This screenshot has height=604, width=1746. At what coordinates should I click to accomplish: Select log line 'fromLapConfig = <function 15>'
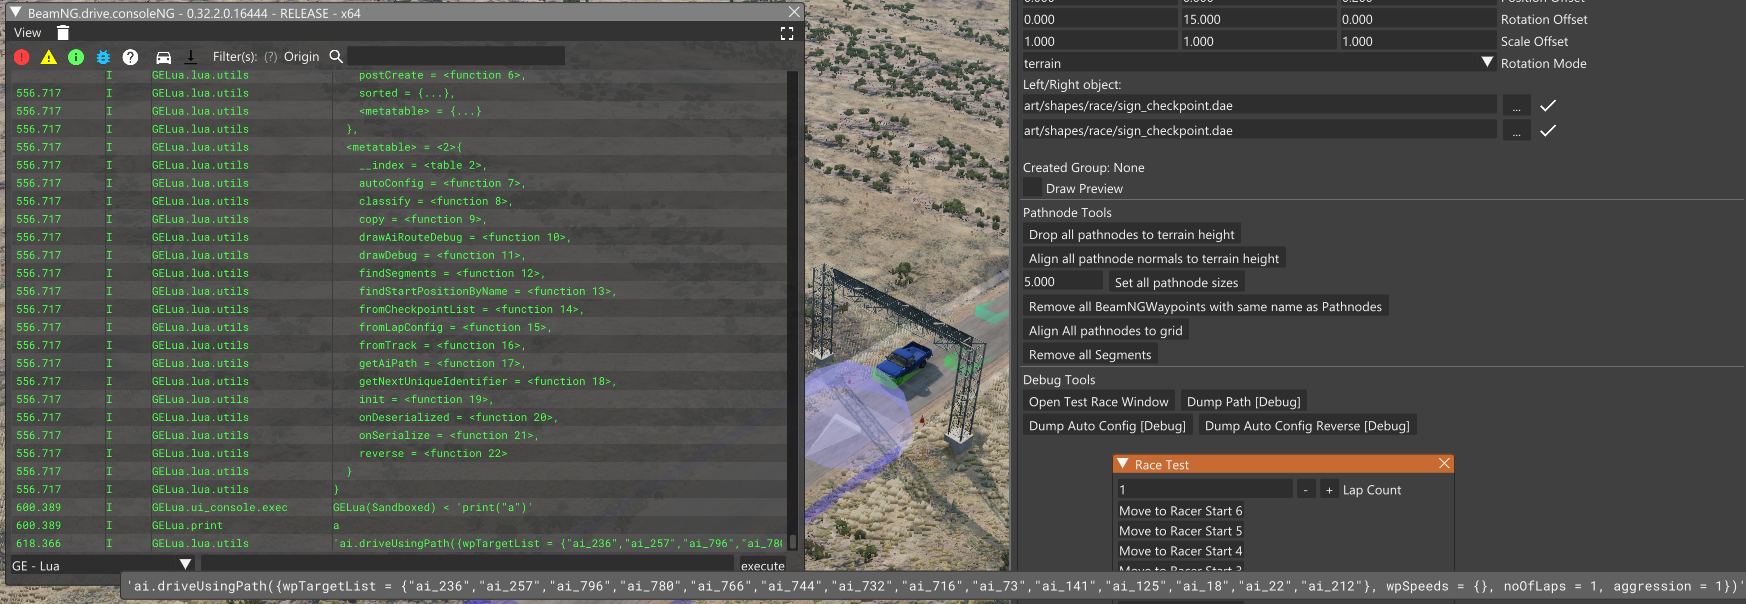click(x=455, y=327)
